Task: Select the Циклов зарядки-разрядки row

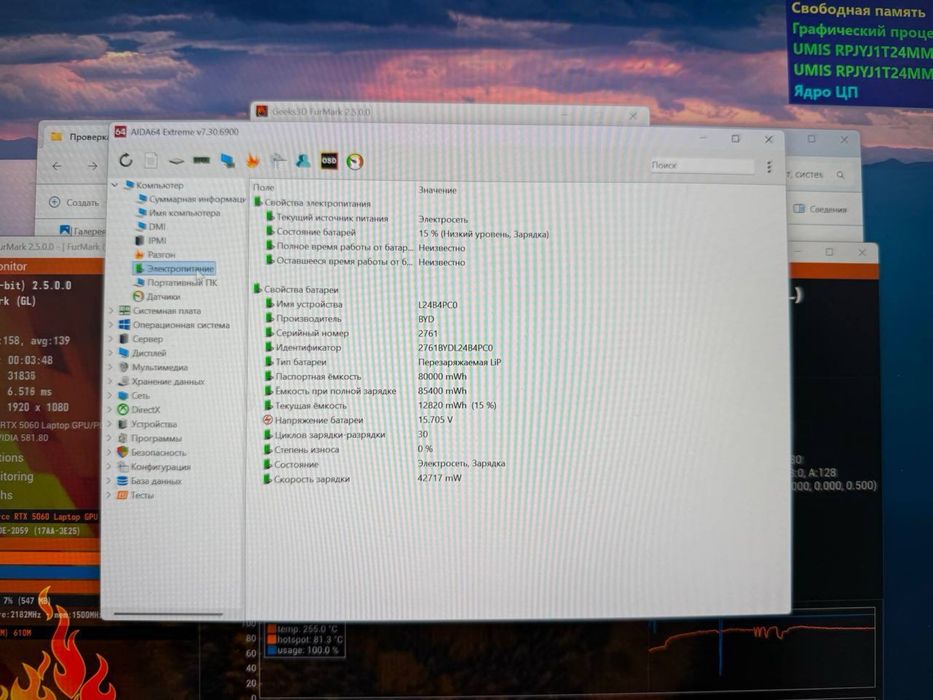Action: tap(346, 435)
